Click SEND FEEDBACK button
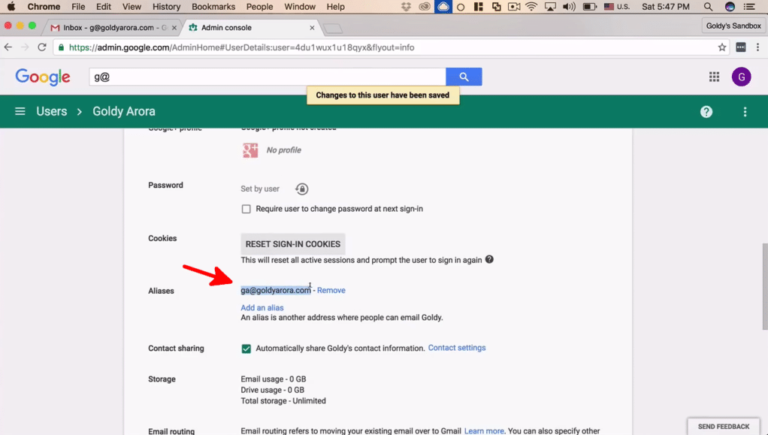This screenshot has height=435, width=768. (723, 426)
